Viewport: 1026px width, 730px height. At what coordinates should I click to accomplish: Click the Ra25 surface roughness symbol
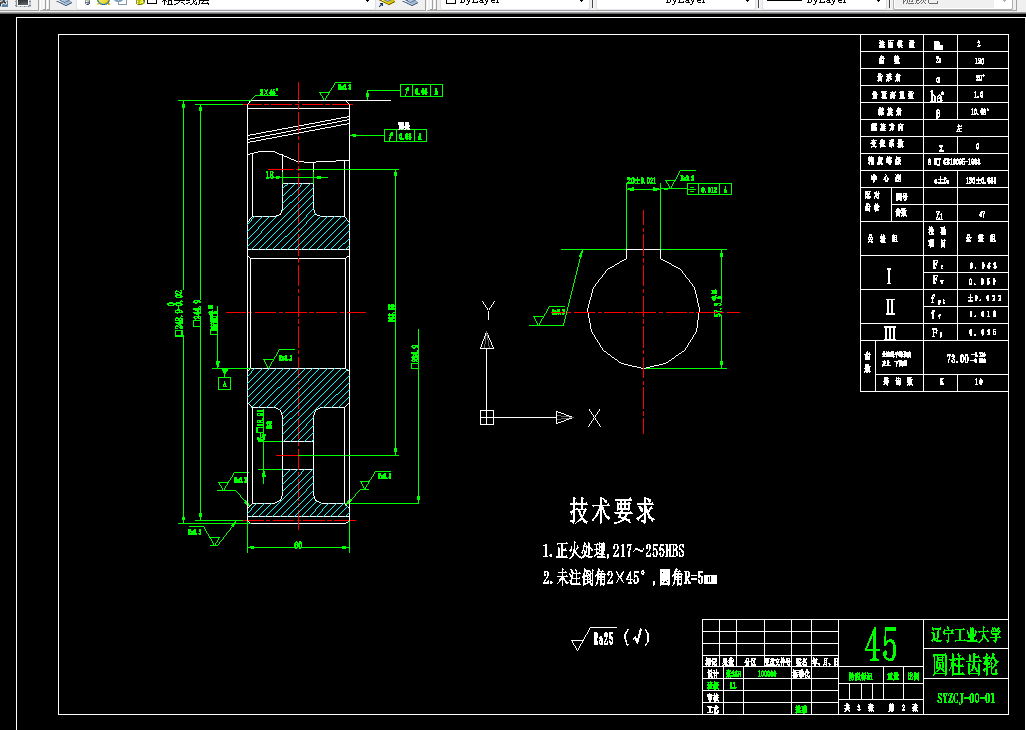[x=594, y=638]
